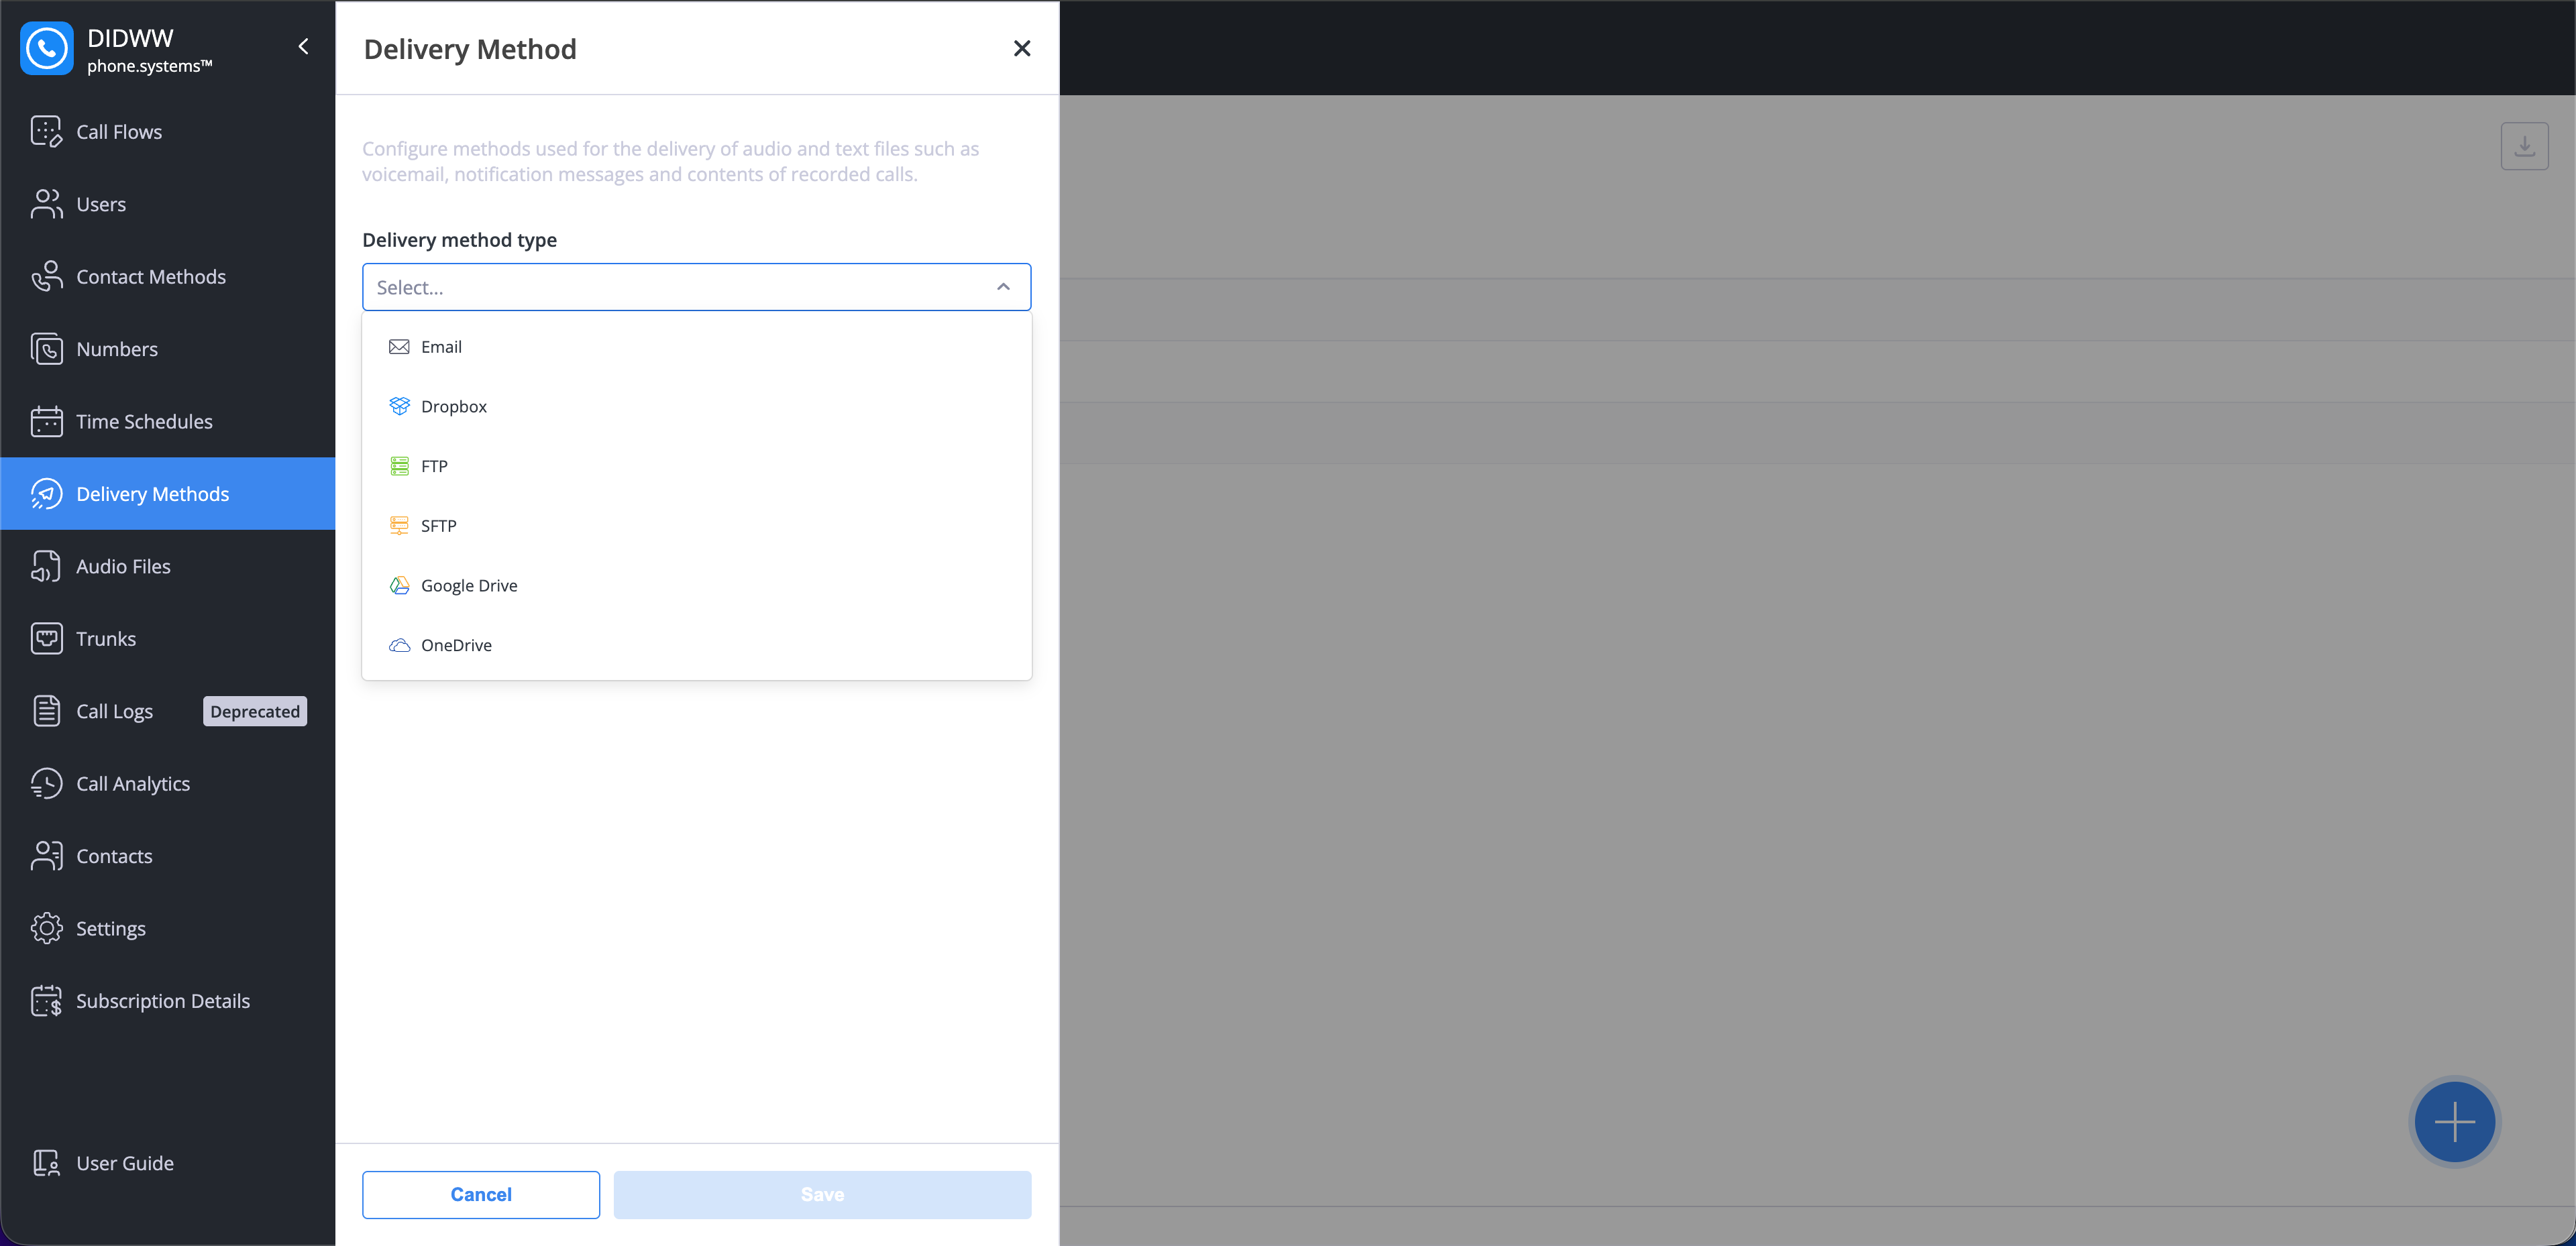This screenshot has width=2576, height=1246.
Task: Go to Contact Methods section
Action: [150, 277]
